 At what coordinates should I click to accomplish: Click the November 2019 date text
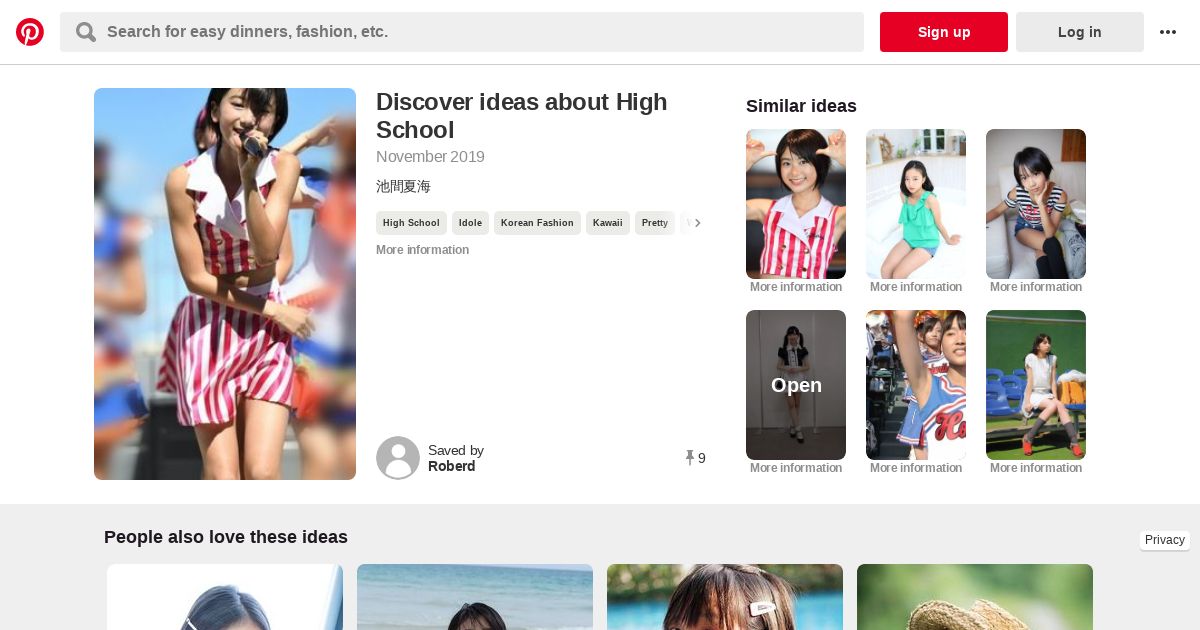click(430, 157)
